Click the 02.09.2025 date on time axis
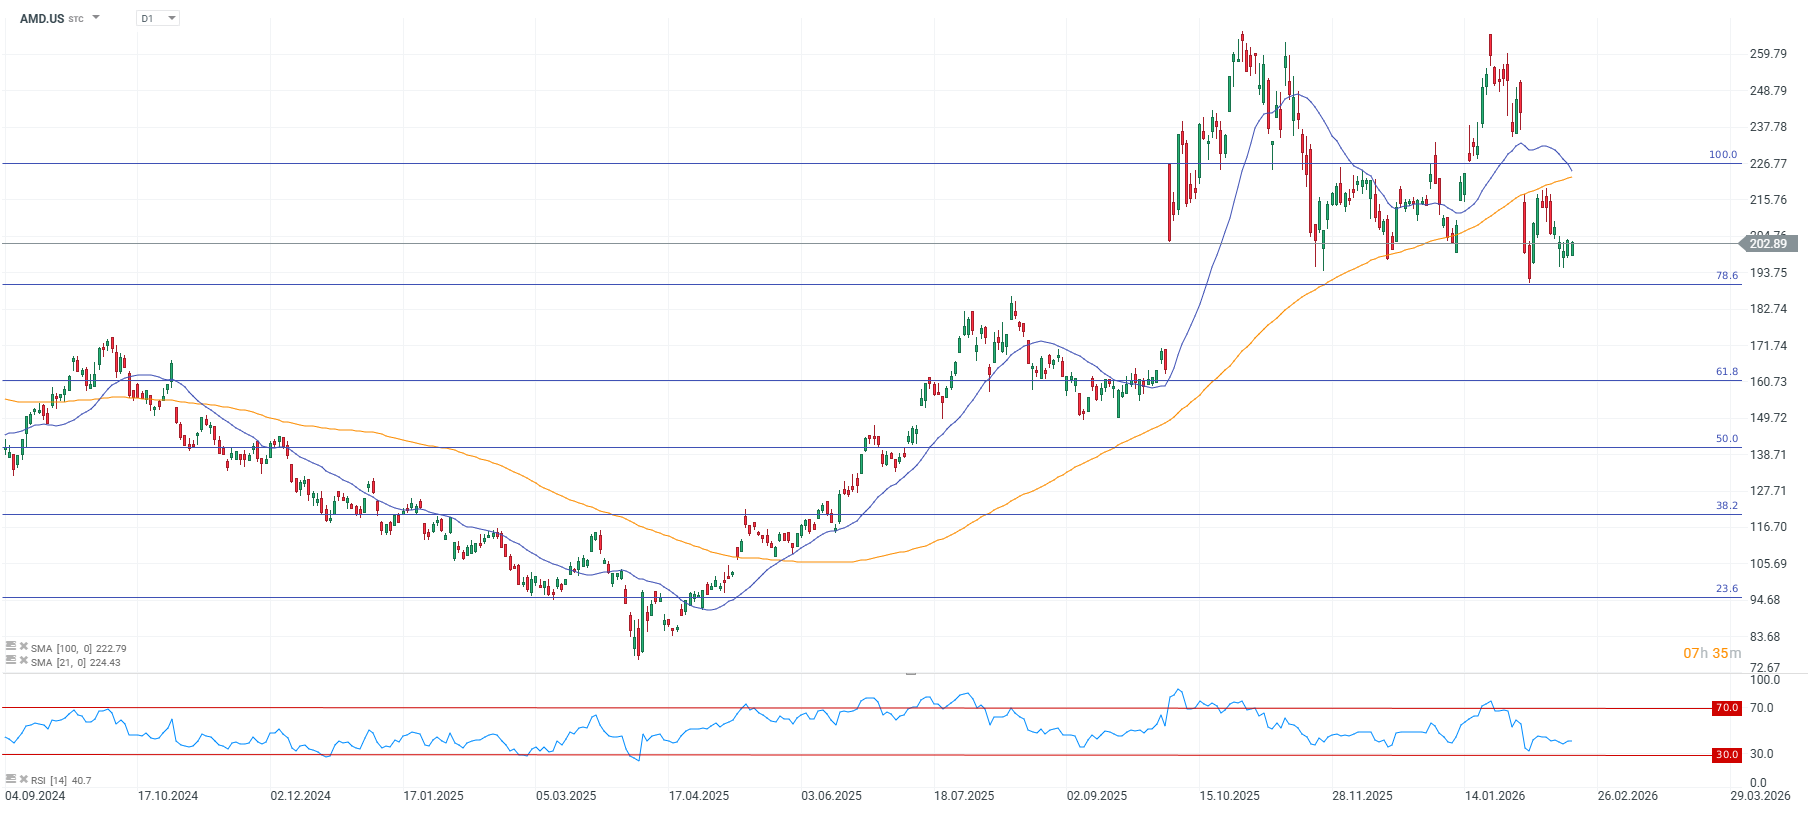This screenshot has width=1810, height=813. click(1097, 796)
